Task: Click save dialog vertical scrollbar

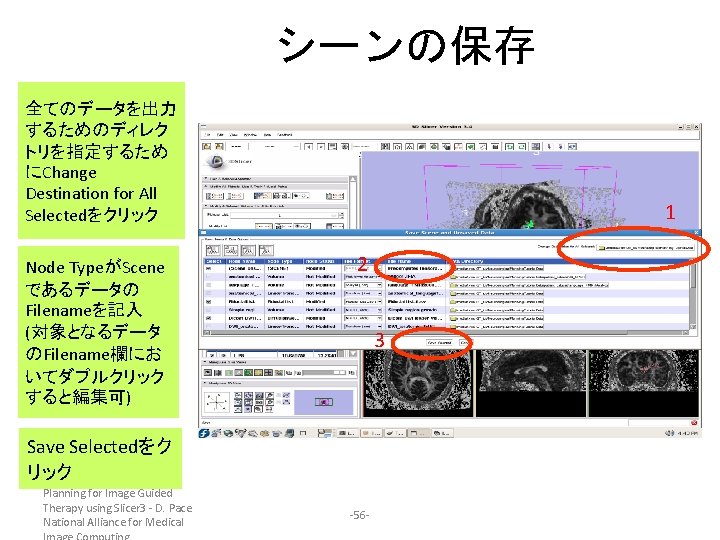Action: pos(693,294)
